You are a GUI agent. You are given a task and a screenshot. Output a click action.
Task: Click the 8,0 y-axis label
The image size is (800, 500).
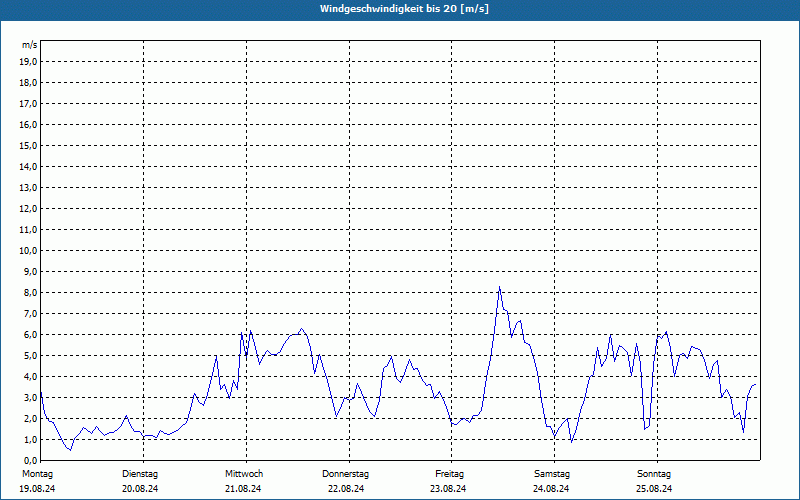(x=30, y=293)
